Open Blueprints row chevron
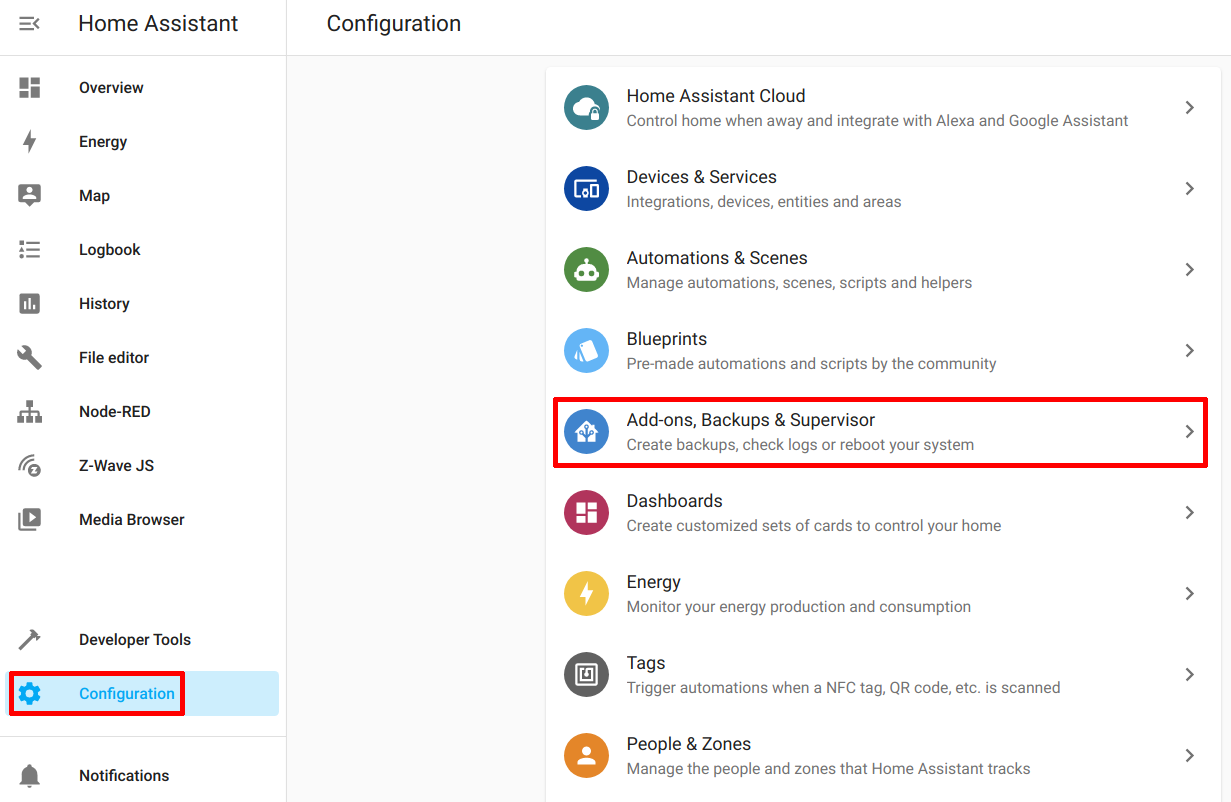 [1189, 350]
